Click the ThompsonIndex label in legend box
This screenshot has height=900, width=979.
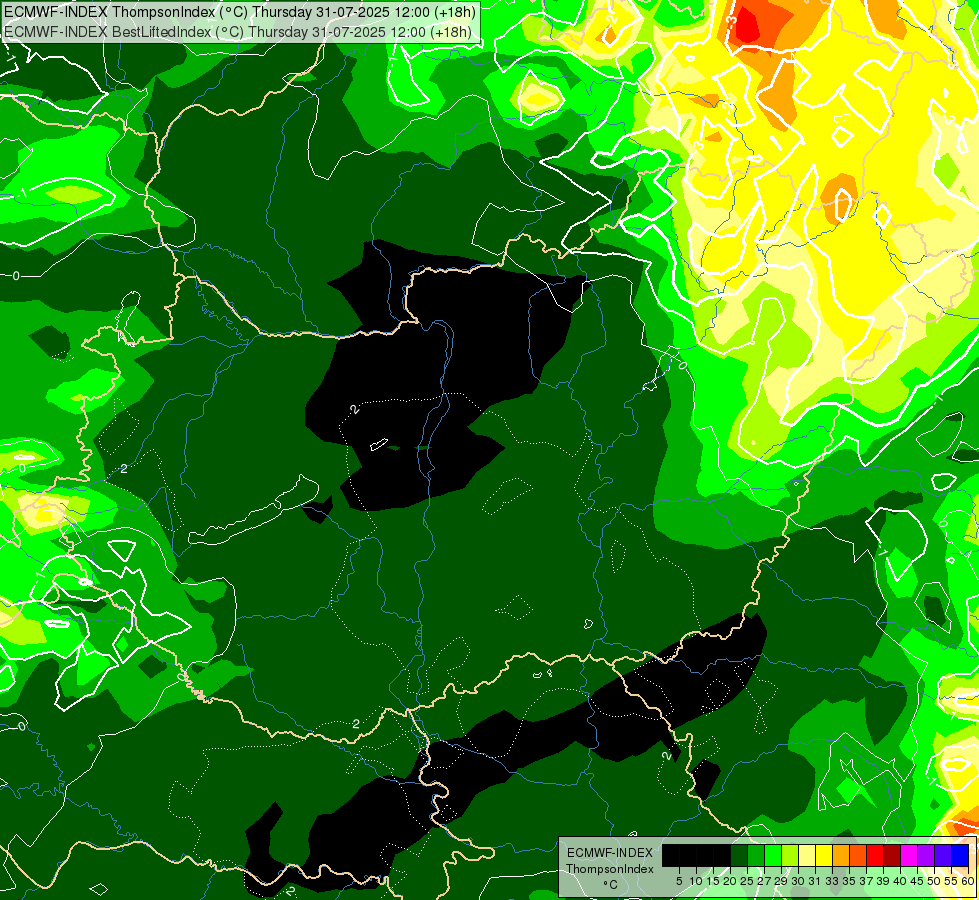click(610, 869)
